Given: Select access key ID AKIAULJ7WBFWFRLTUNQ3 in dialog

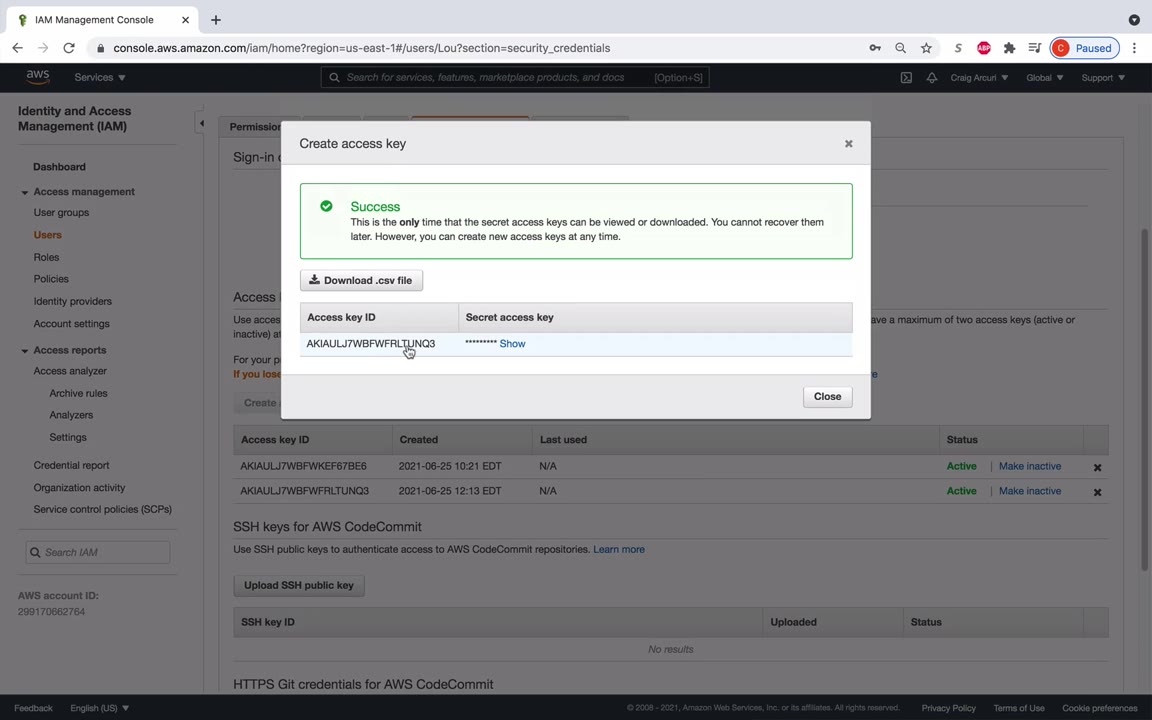Looking at the screenshot, I should tap(370, 343).
